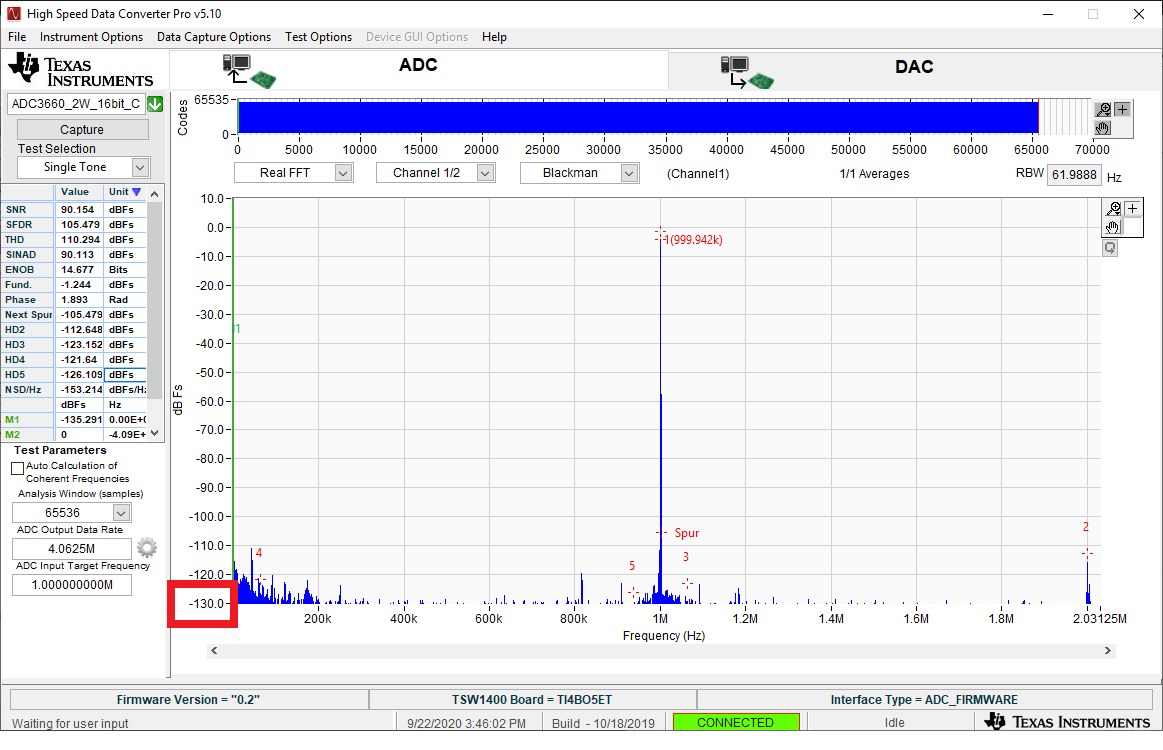Enable Auto Calculation of Coherent Frequencies
The image size is (1163, 750).
point(17,466)
